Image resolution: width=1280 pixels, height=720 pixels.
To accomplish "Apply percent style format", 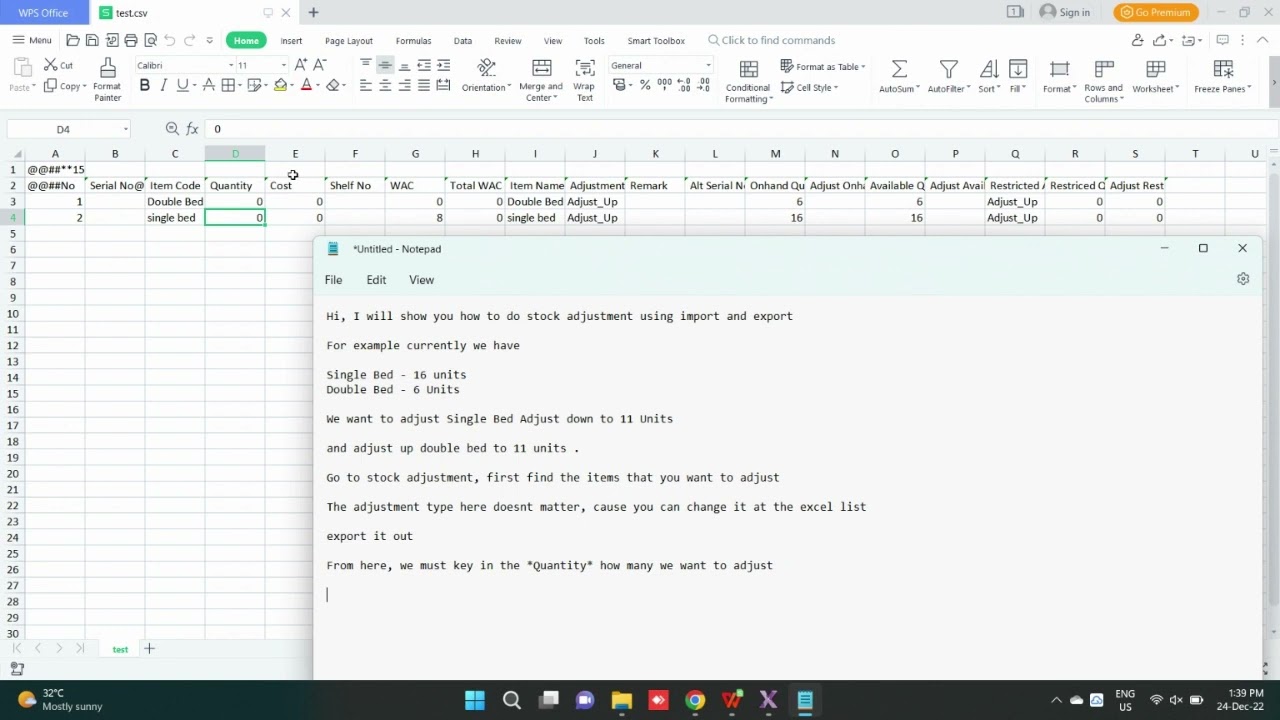I will pyautogui.click(x=645, y=86).
